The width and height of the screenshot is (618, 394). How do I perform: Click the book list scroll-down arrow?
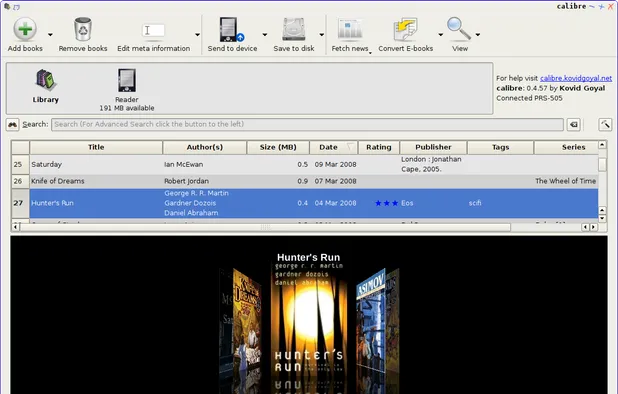pyautogui.click(x=602, y=218)
